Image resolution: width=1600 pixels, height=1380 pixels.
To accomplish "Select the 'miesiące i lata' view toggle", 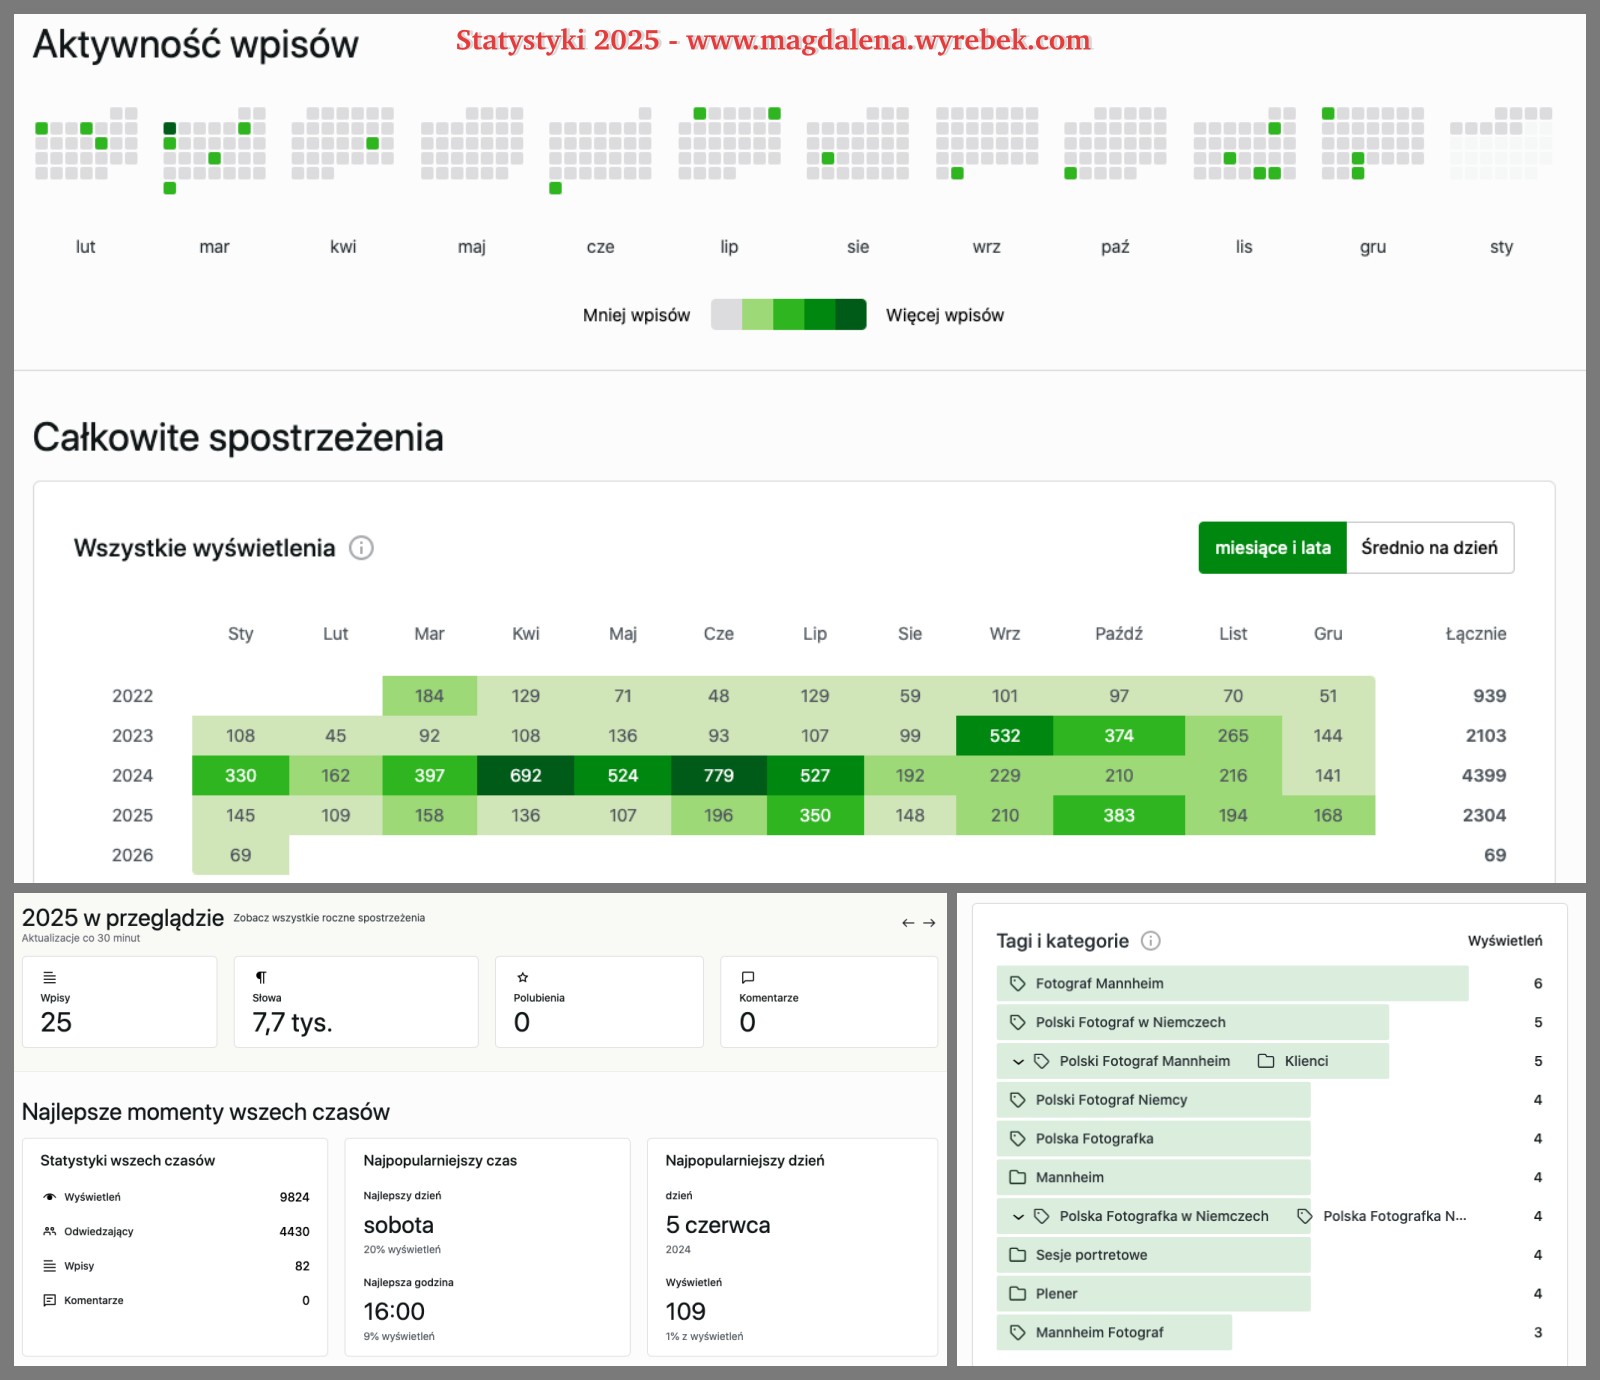I will (1272, 548).
